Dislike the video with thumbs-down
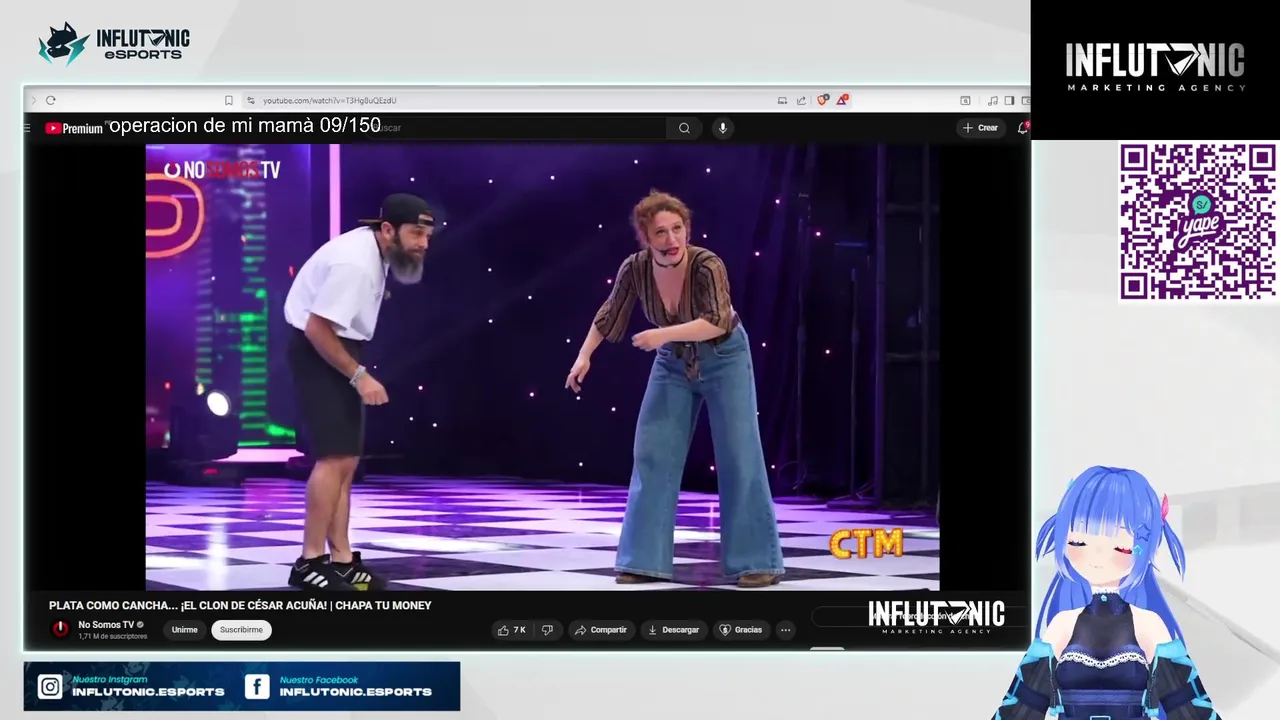The width and height of the screenshot is (1280, 720). (x=547, y=630)
